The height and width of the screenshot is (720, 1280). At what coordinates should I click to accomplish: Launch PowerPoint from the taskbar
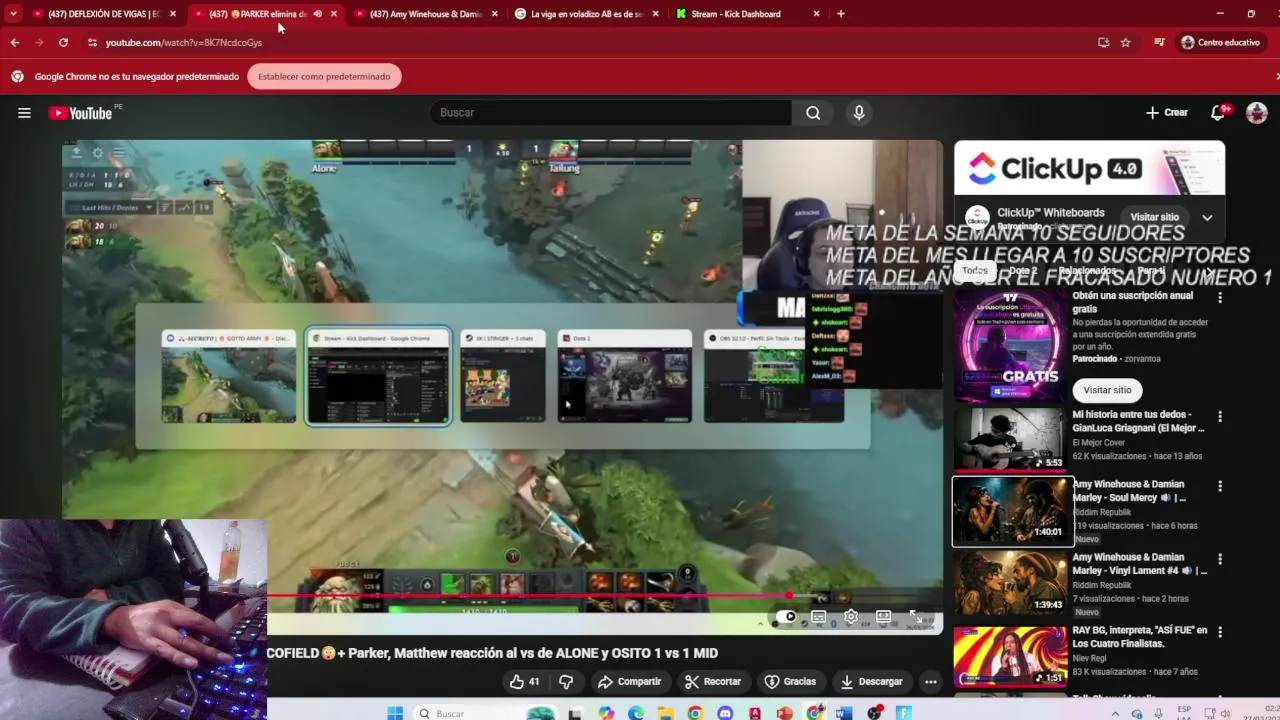785,713
